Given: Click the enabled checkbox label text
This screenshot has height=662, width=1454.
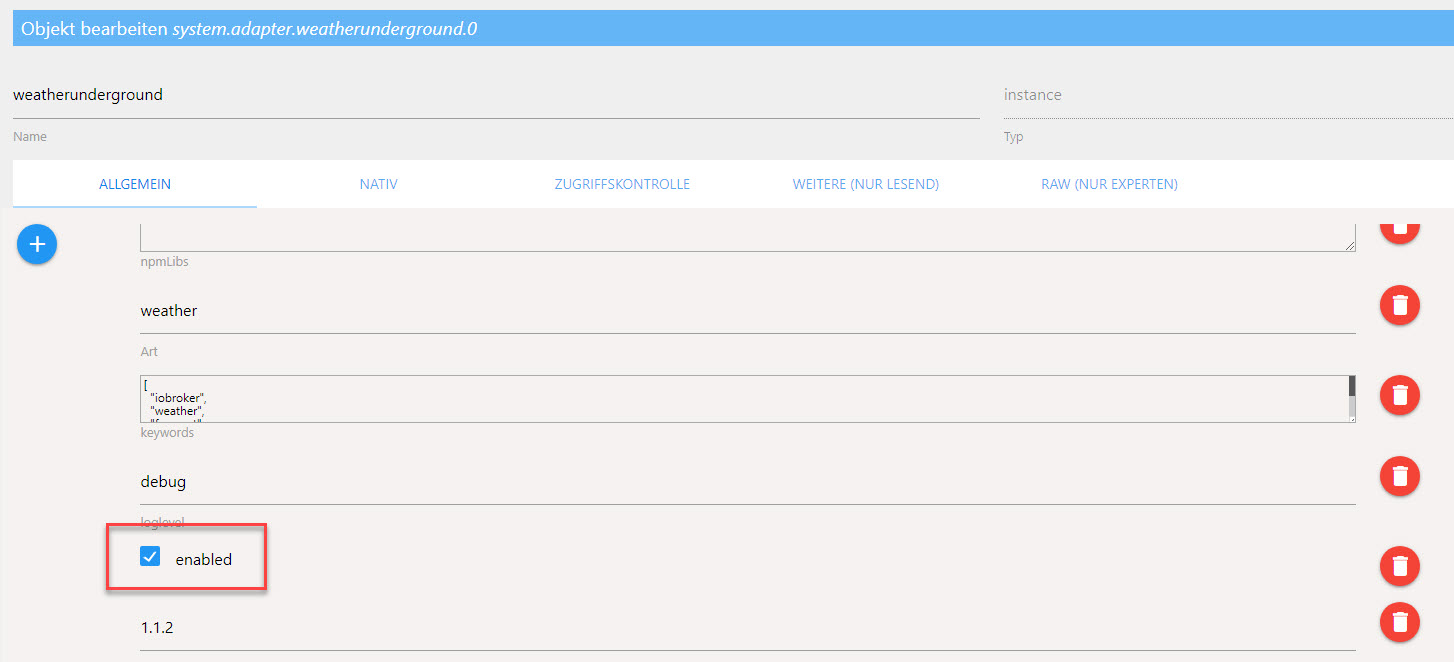Looking at the screenshot, I should click(204, 559).
